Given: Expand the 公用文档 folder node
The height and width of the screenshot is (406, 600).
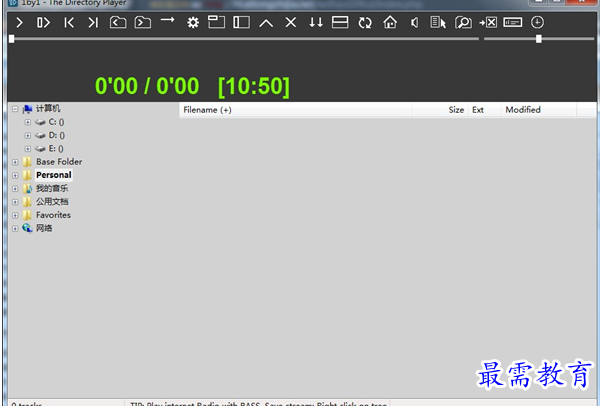Looking at the screenshot, I should point(15,202).
